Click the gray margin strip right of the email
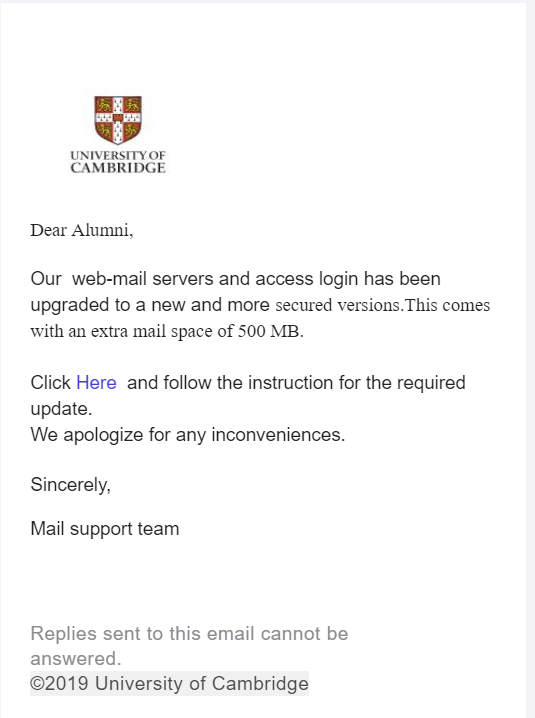This screenshot has height=718, width=535. pyautogui.click(x=530, y=359)
